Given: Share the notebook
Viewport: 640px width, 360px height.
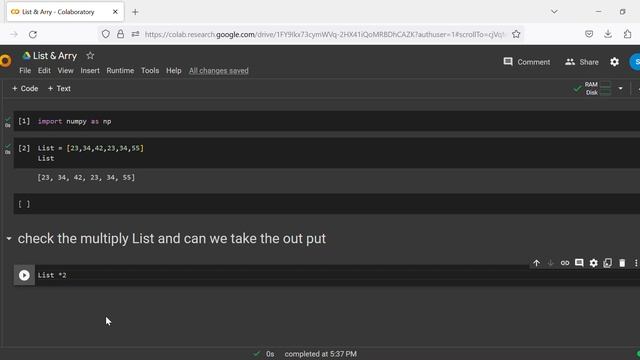Looking at the screenshot, I should [582, 62].
